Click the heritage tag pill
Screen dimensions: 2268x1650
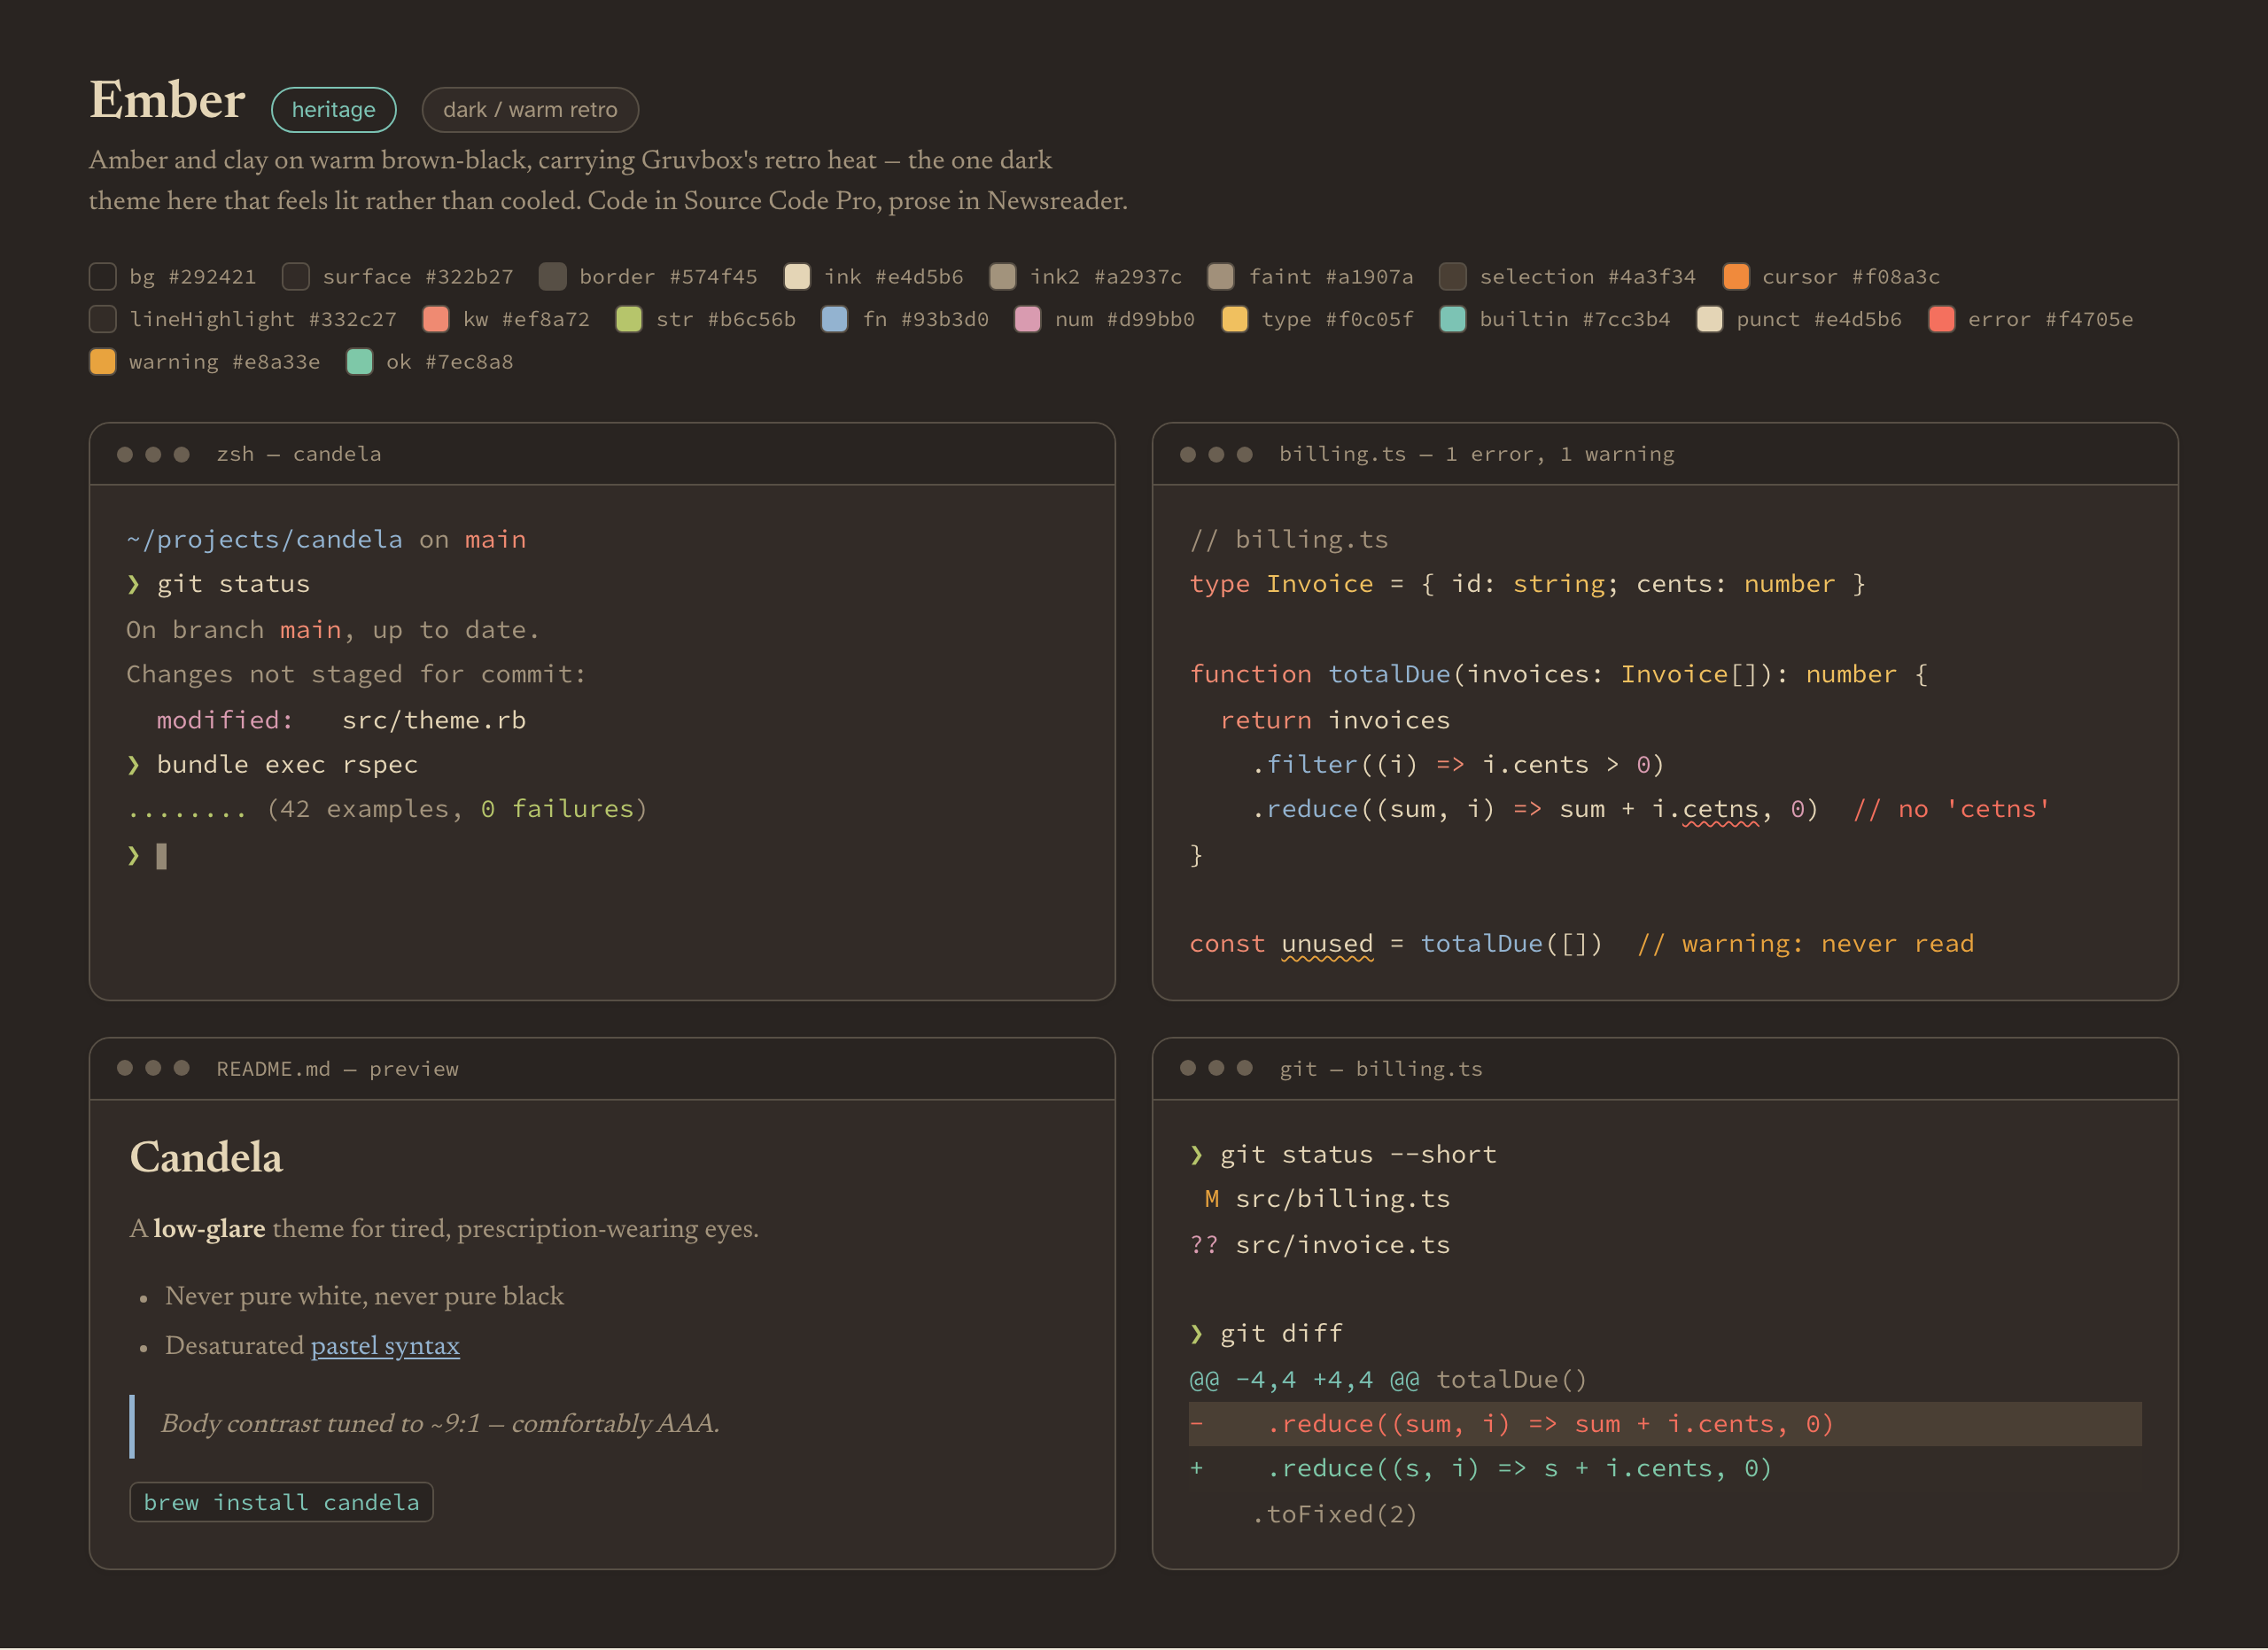coord(334,110)
